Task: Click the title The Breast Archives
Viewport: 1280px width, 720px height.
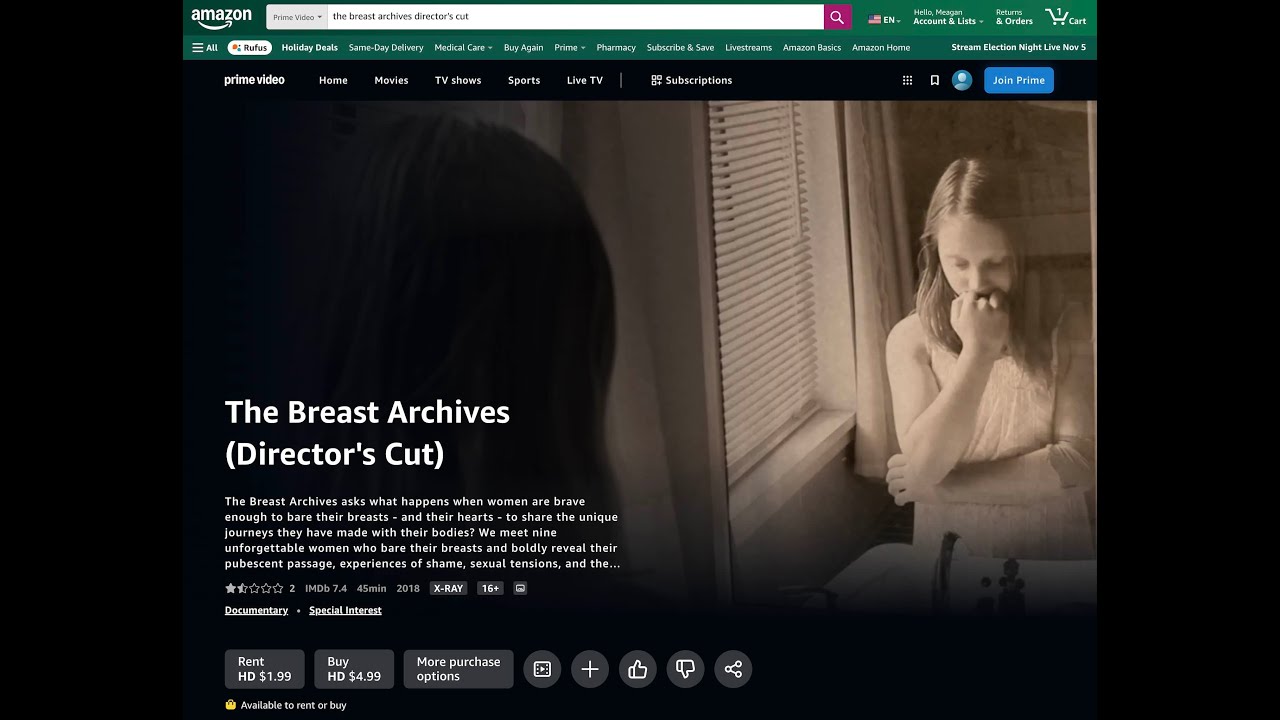Action: coord(367,433)
